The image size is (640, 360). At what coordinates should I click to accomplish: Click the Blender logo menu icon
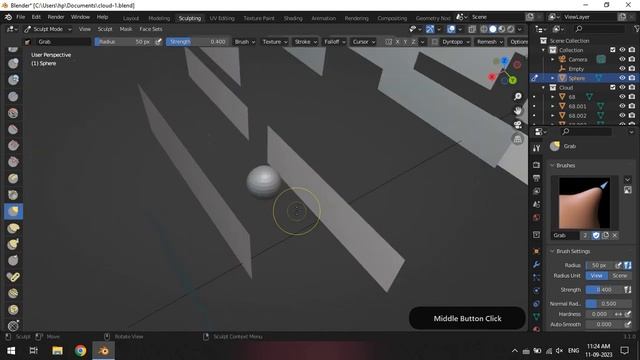[x=8, y=17]
